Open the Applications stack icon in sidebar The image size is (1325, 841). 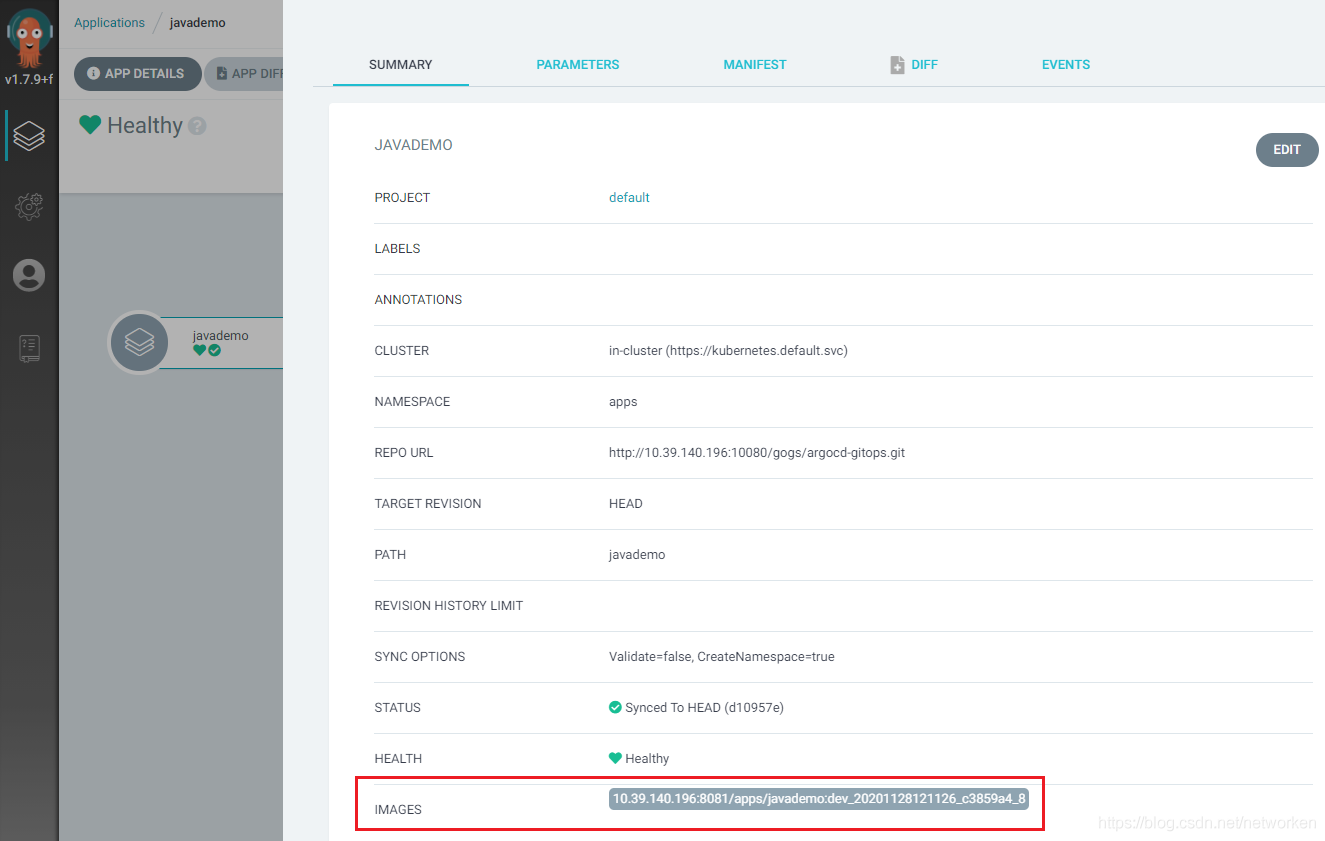pos(29,135)
